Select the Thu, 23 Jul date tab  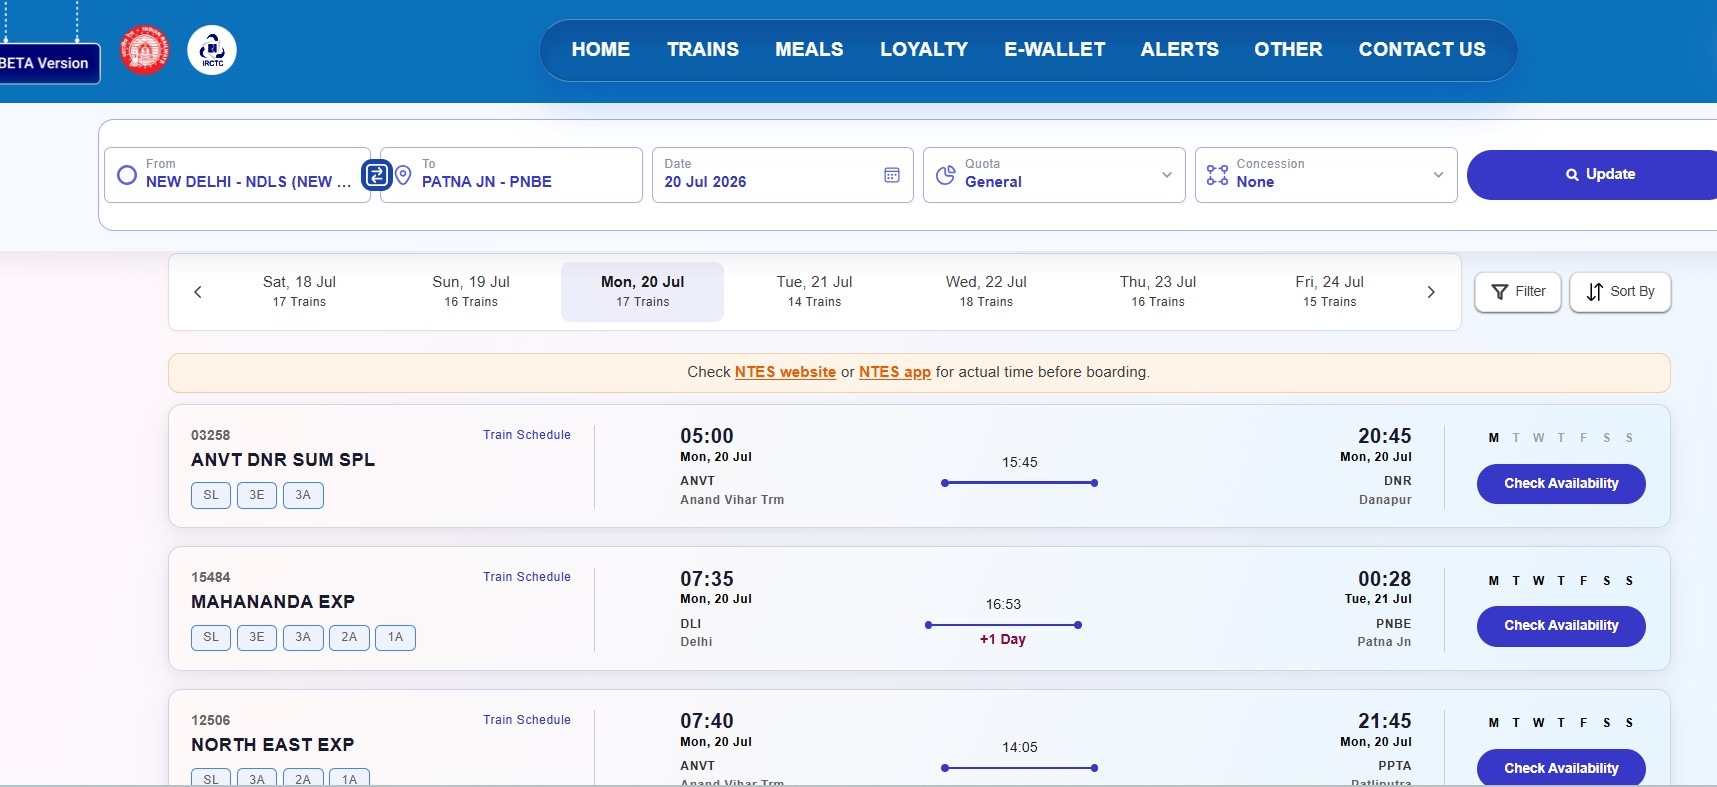pyautogui.click(x=1158, y=292)
